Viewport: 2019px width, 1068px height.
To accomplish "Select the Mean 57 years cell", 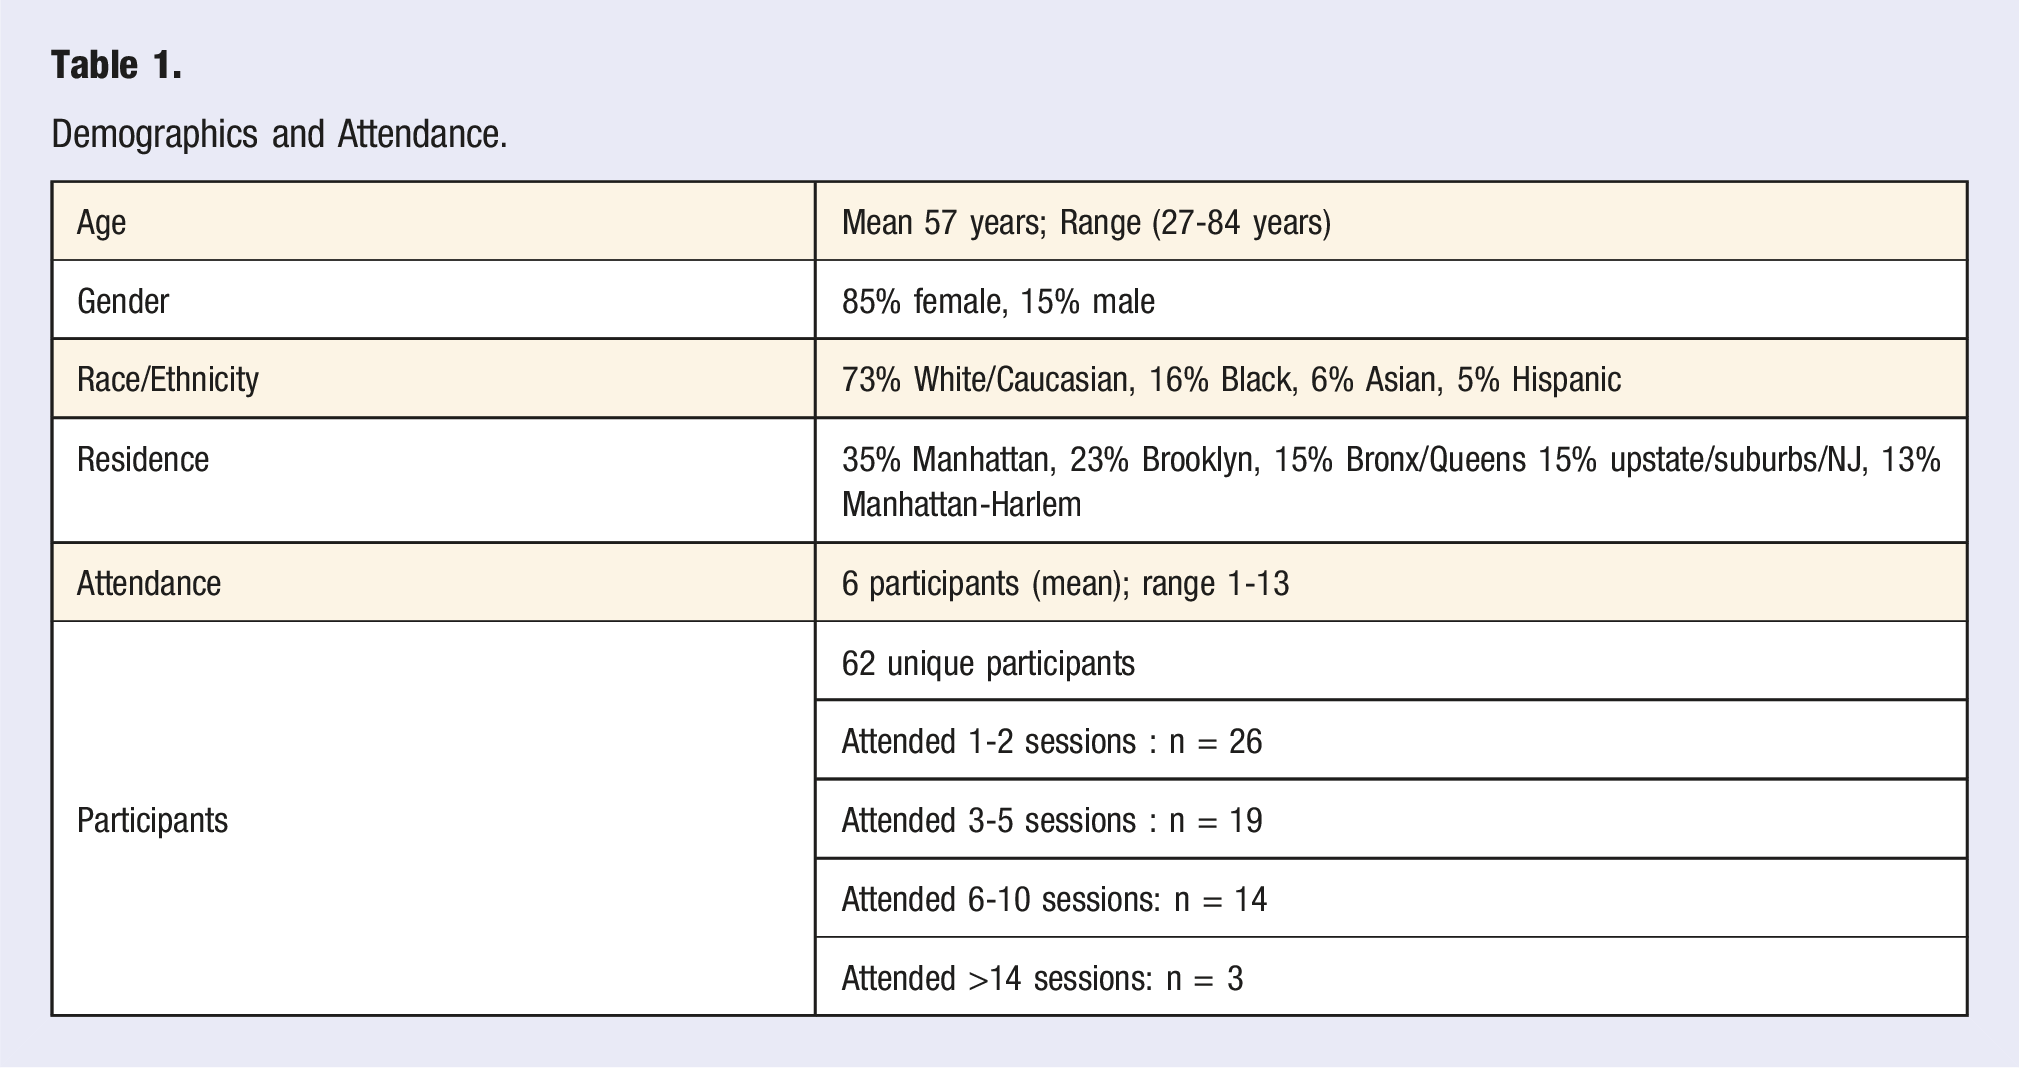I will [1391, 222].
